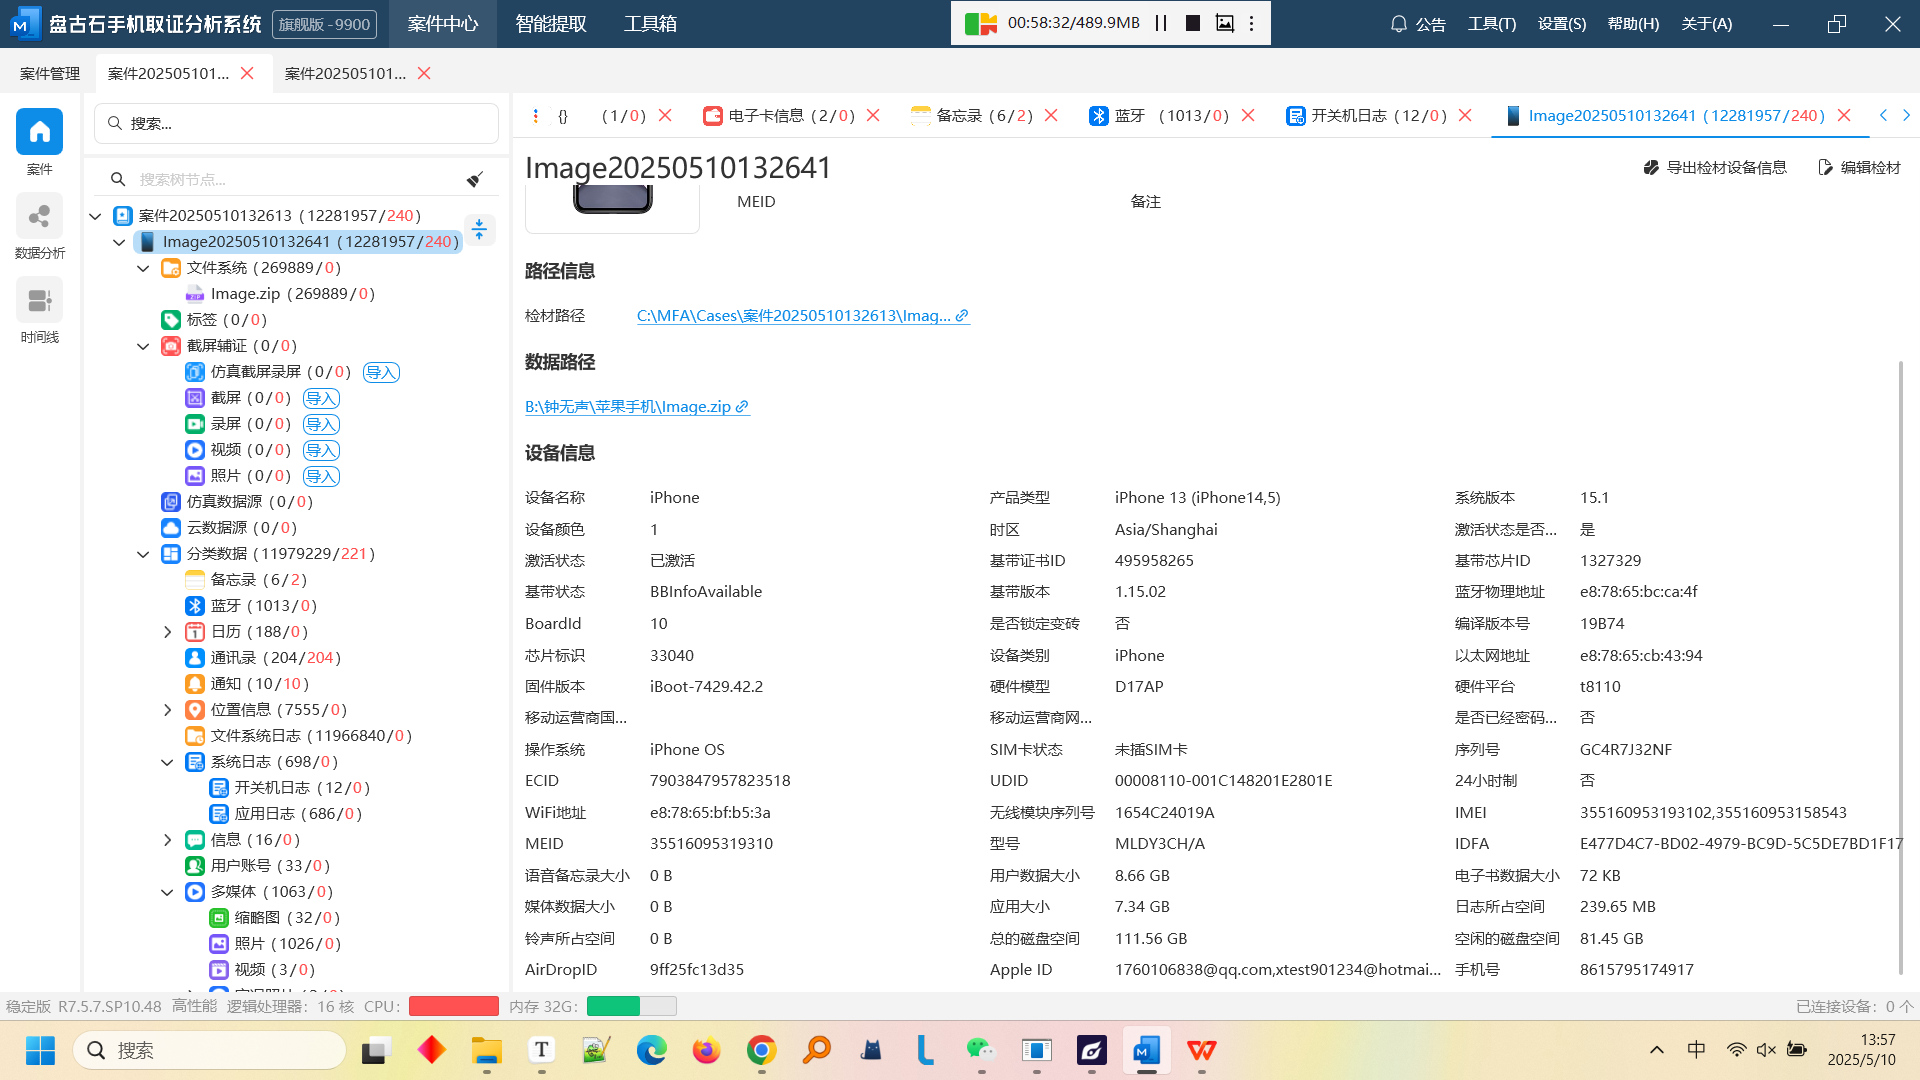Stop the screen recording
Viewport: 1920px width, 1080px height.
(x=1193, y=23)
